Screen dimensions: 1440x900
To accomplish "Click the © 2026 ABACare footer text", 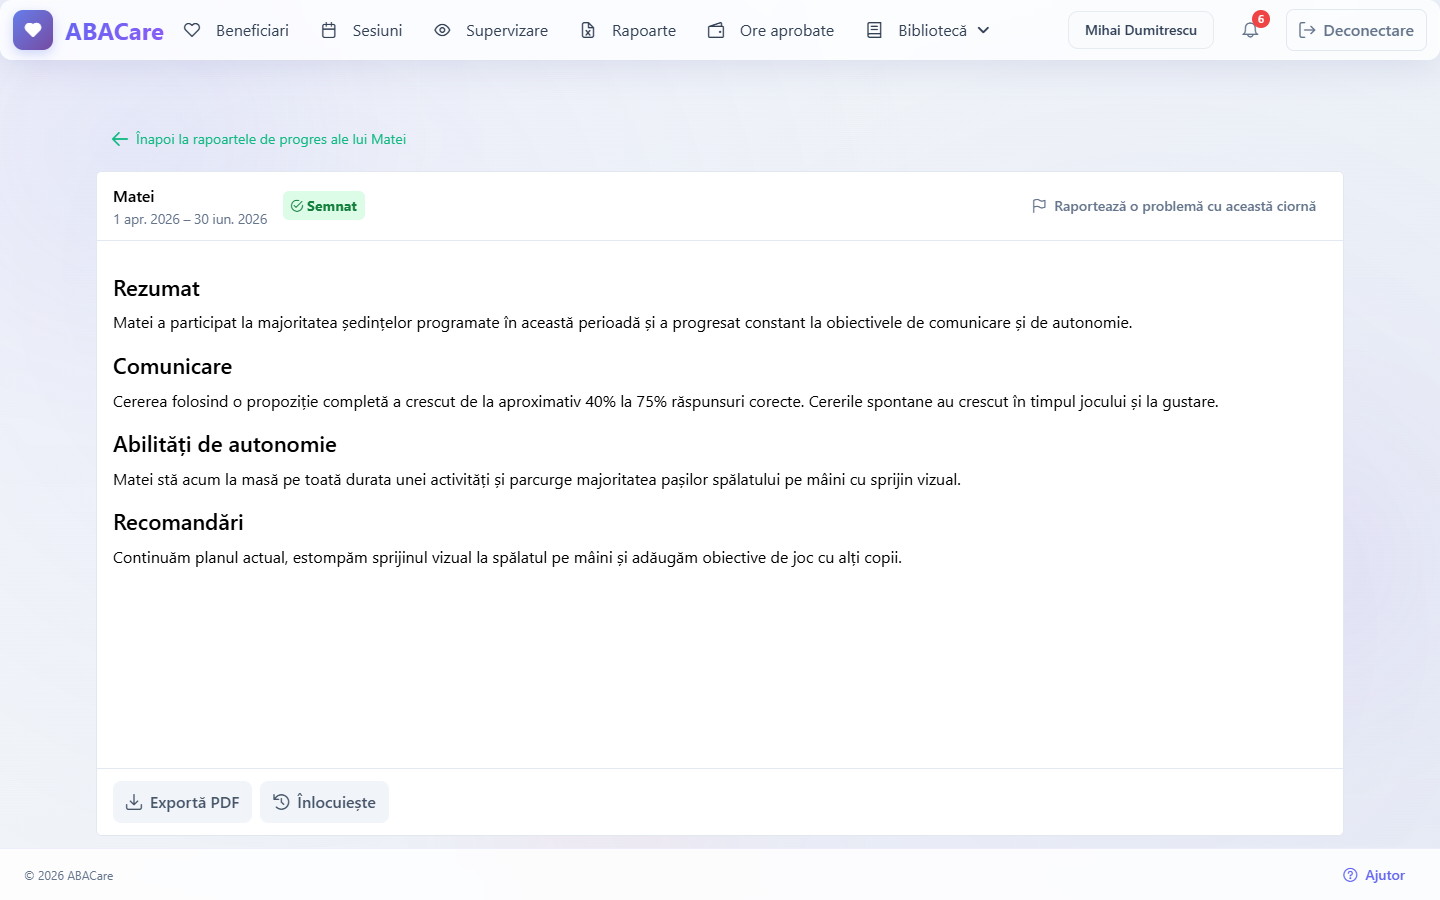I will pyautogui.click(x=69, y=876).
